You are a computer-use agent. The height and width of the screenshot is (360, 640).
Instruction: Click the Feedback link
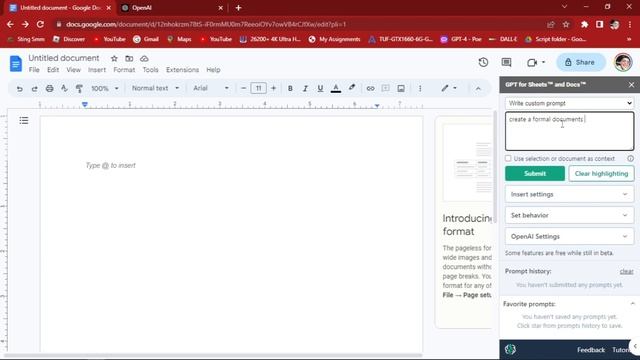click(591, 350)
